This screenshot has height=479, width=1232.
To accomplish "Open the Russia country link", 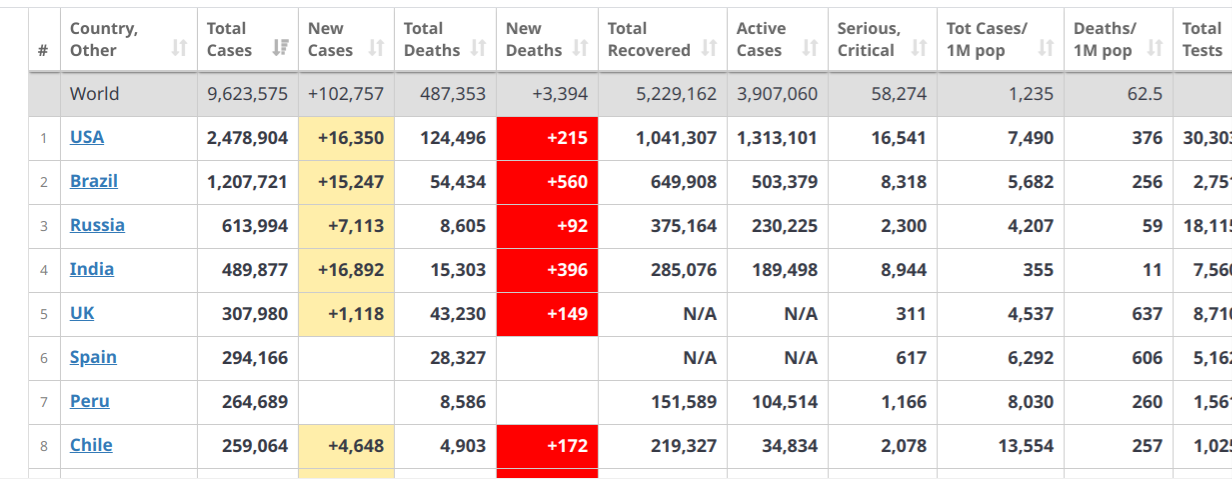I will coord(97,225).
